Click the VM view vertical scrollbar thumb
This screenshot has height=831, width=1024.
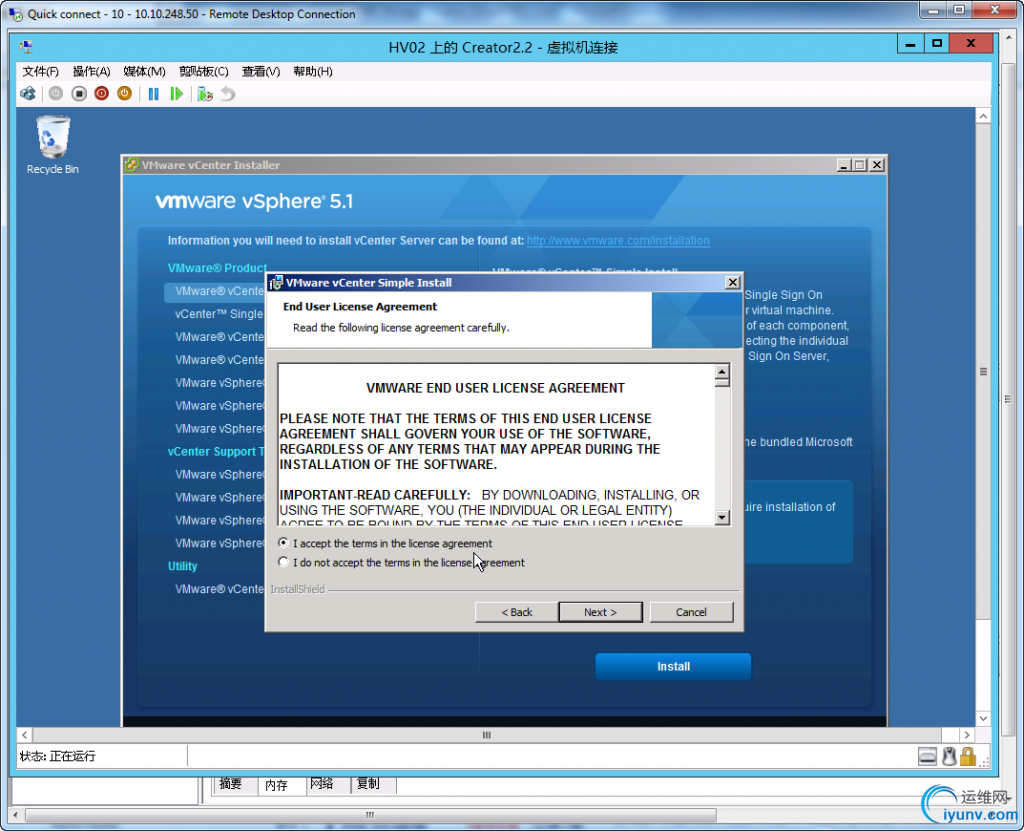click(984, 372)
